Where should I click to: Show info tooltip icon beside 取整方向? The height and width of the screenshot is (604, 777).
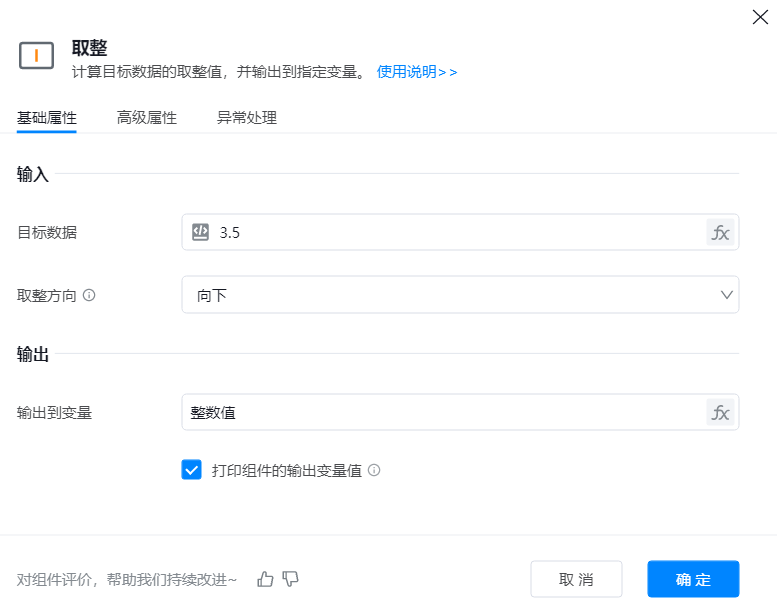click(x=89, y=296)
